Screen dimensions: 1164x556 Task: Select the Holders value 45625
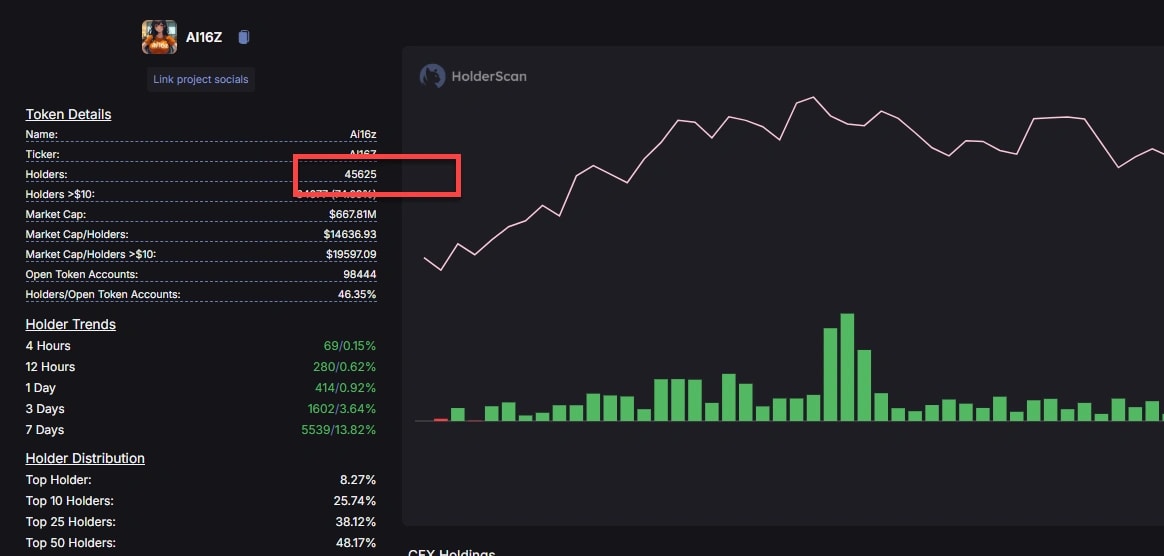point(360,174)
